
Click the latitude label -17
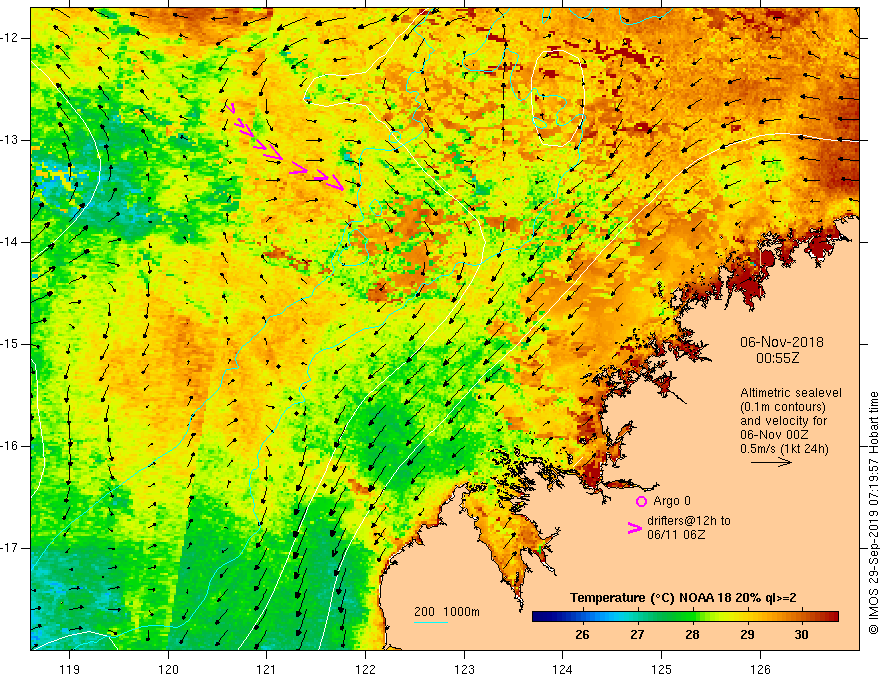pos(10,548)
